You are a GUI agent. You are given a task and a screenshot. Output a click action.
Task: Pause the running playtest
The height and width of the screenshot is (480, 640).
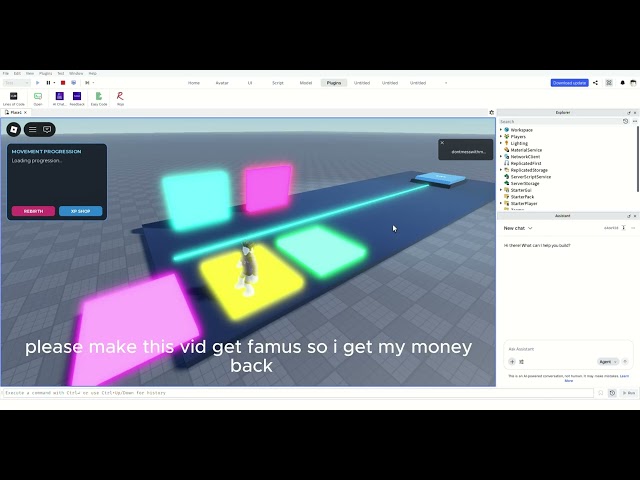coord(48,83)
